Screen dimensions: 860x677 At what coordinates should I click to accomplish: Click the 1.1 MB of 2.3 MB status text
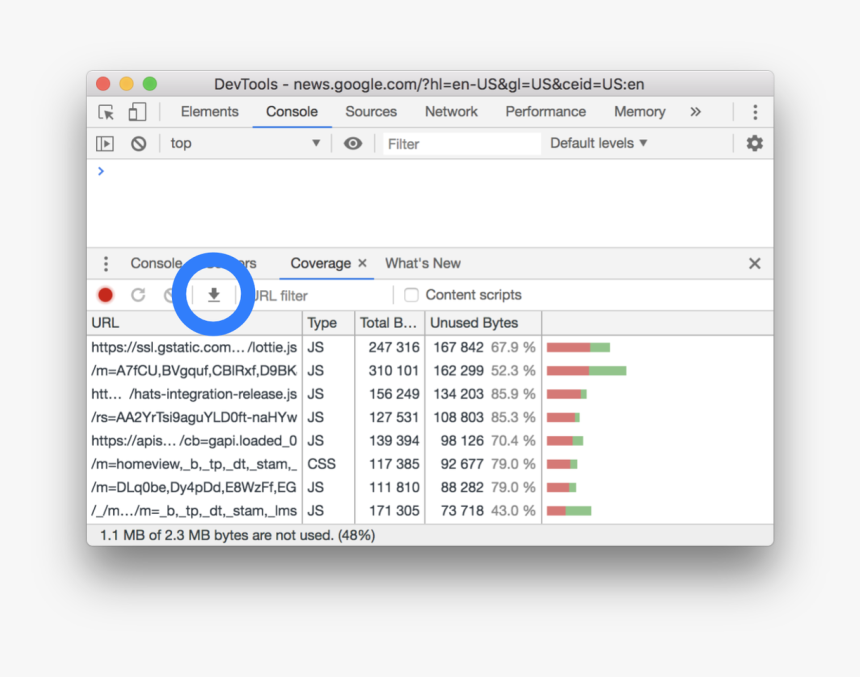(237, 535)
